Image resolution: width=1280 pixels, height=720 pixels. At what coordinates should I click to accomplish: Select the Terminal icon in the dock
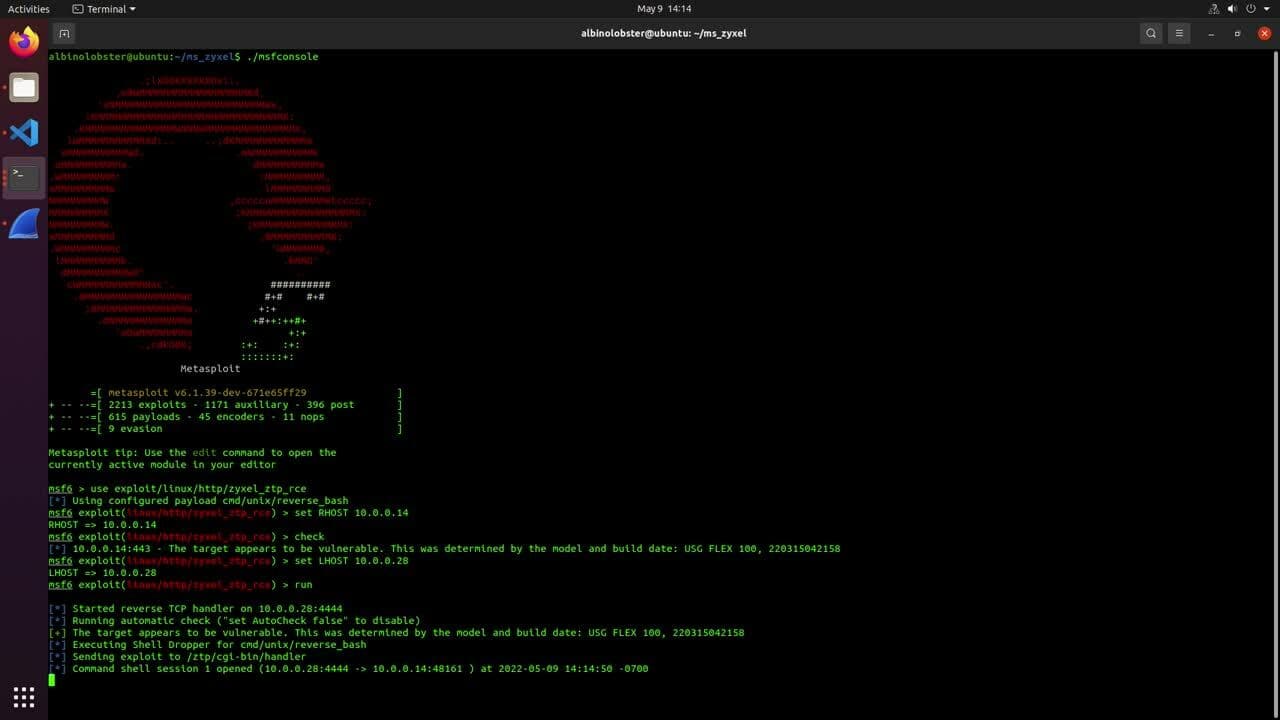pos(24,177)
